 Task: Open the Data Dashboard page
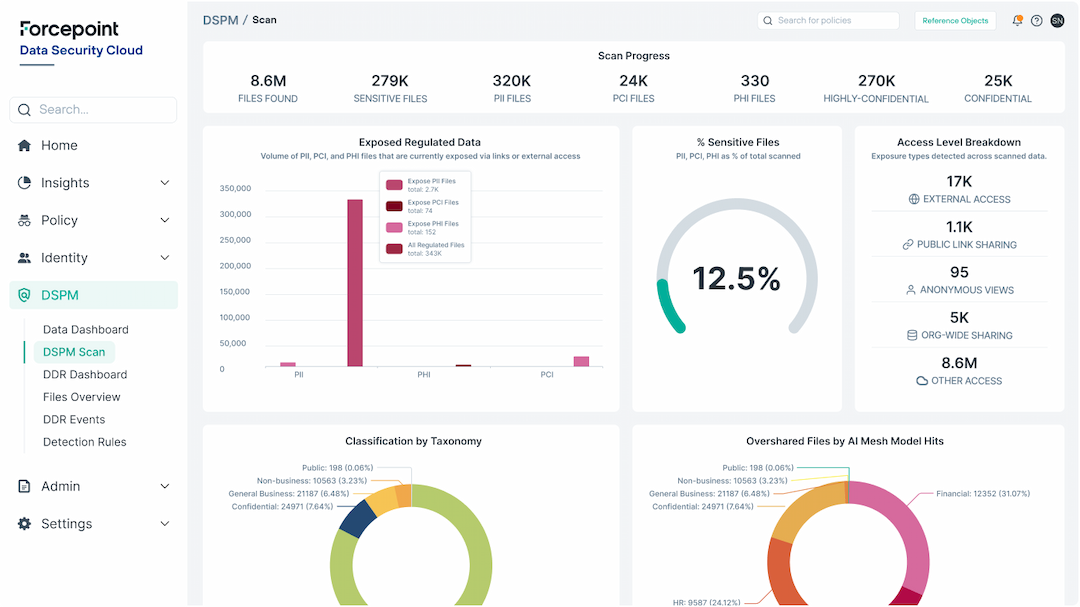85,329
